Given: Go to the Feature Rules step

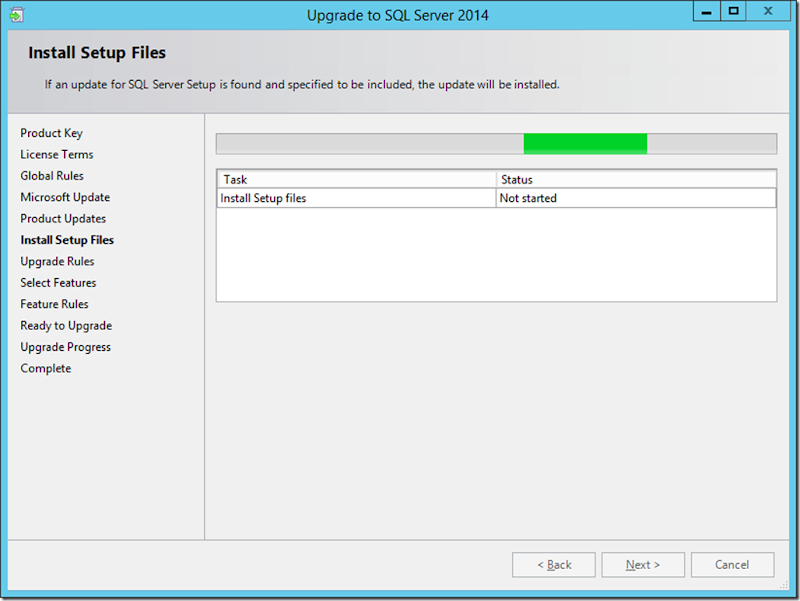Looking at the screenshot, I should coord(54,304).
